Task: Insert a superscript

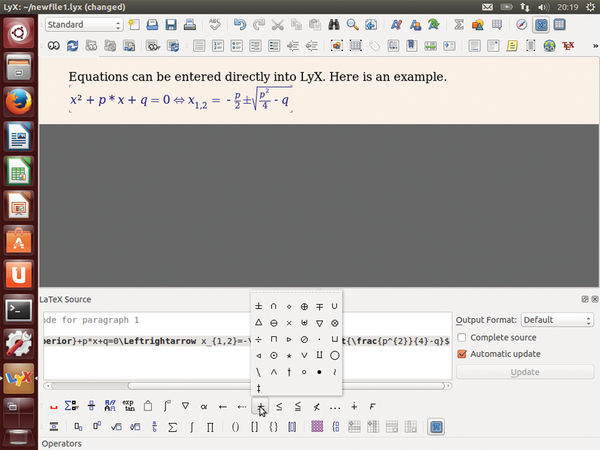Action: coord(97,427)
